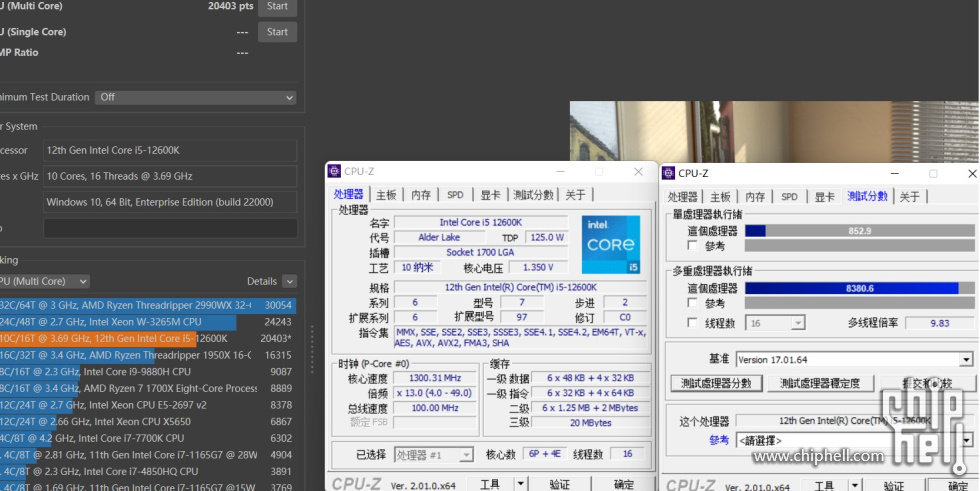
Task: Select the Intel Xeon CPU X5650 row
Action: click(x=148, y=422)
